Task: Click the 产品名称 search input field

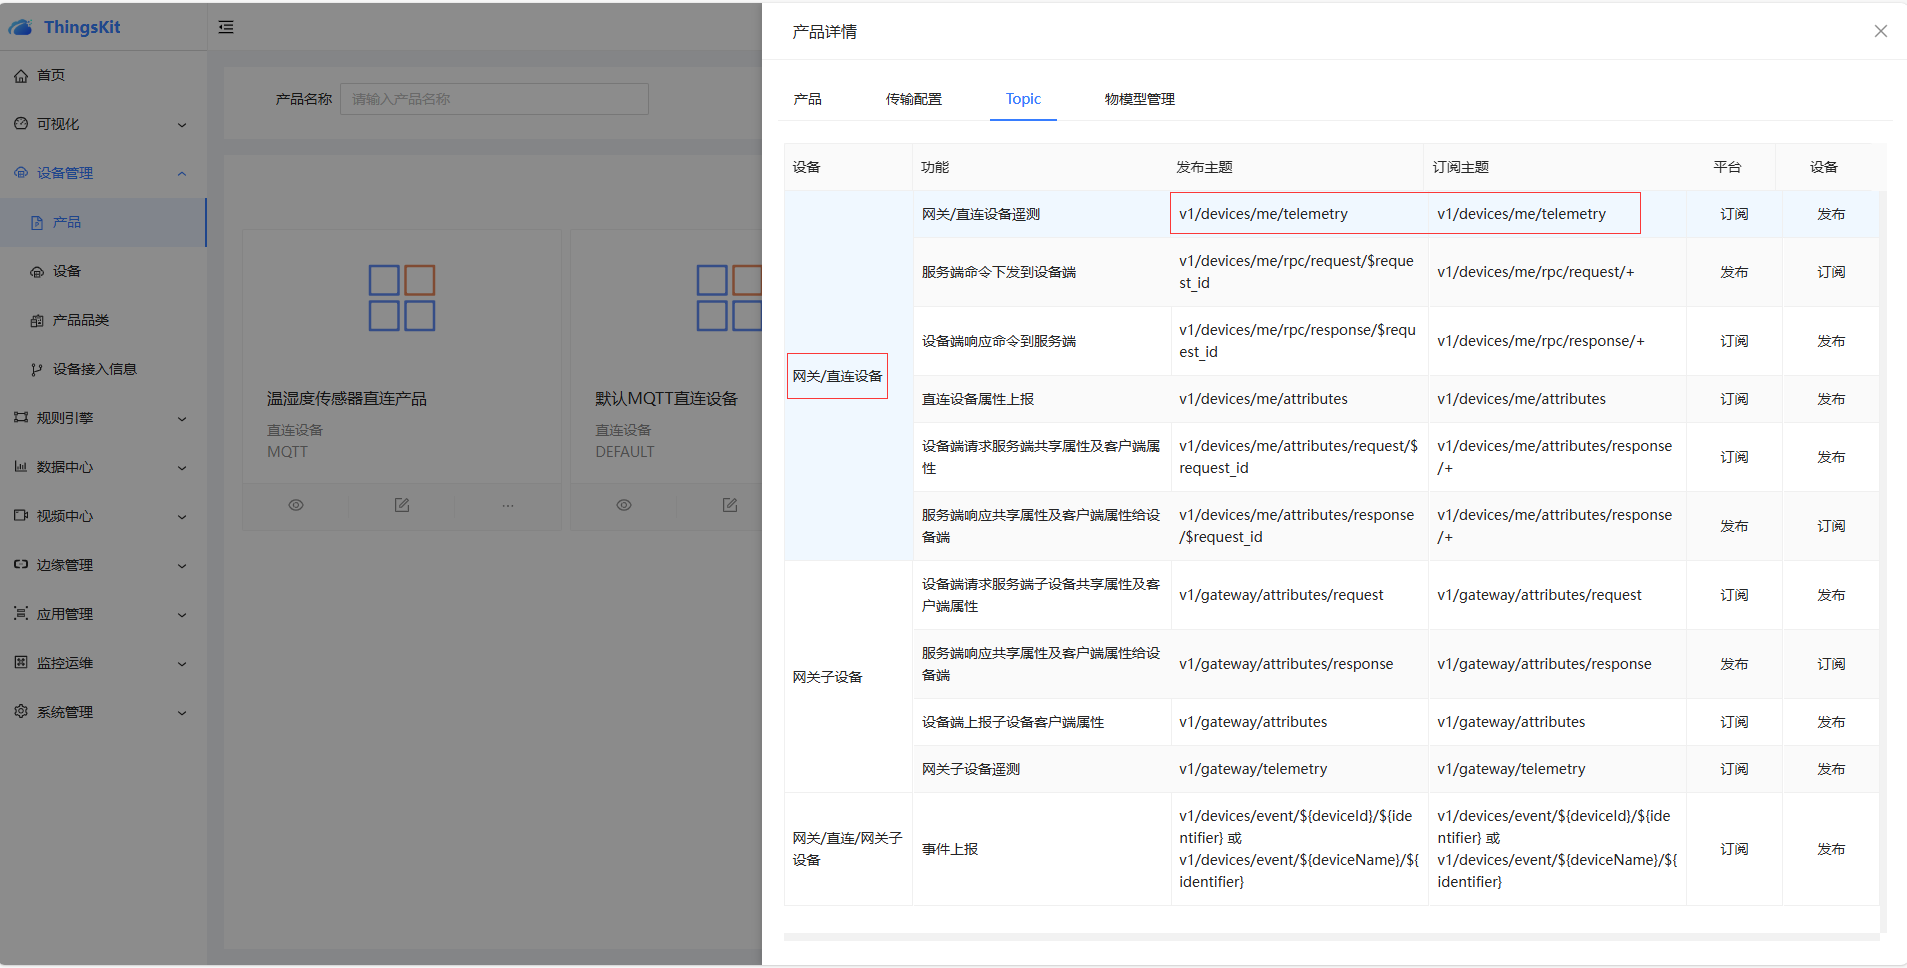Action: point(494,99)
